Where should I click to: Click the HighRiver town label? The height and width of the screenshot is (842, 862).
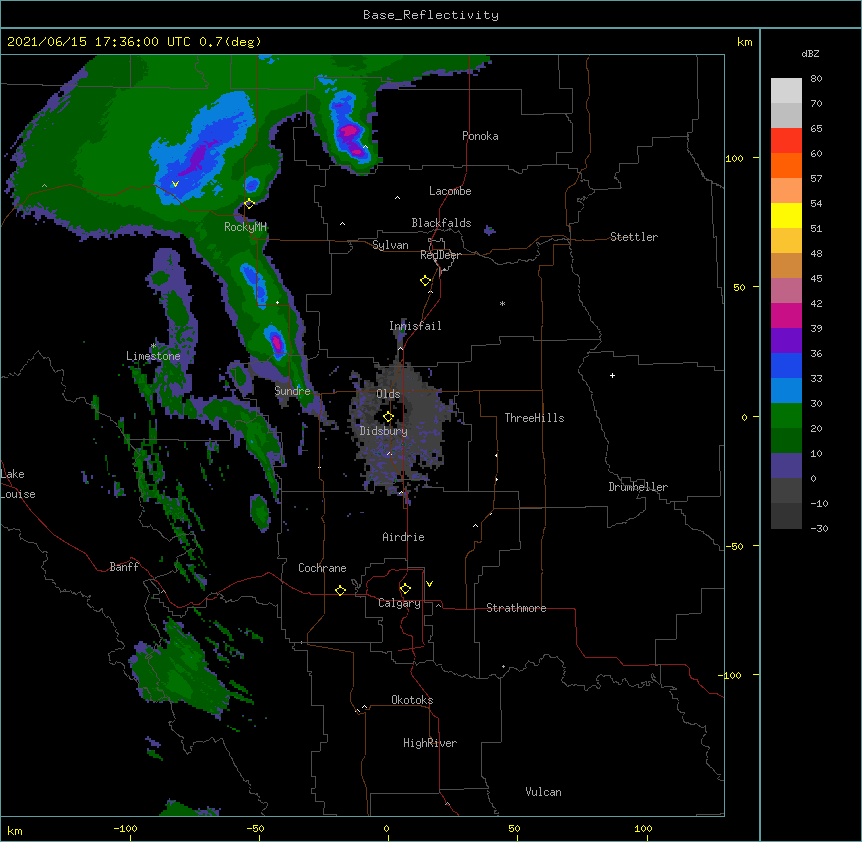coord(430,743)
